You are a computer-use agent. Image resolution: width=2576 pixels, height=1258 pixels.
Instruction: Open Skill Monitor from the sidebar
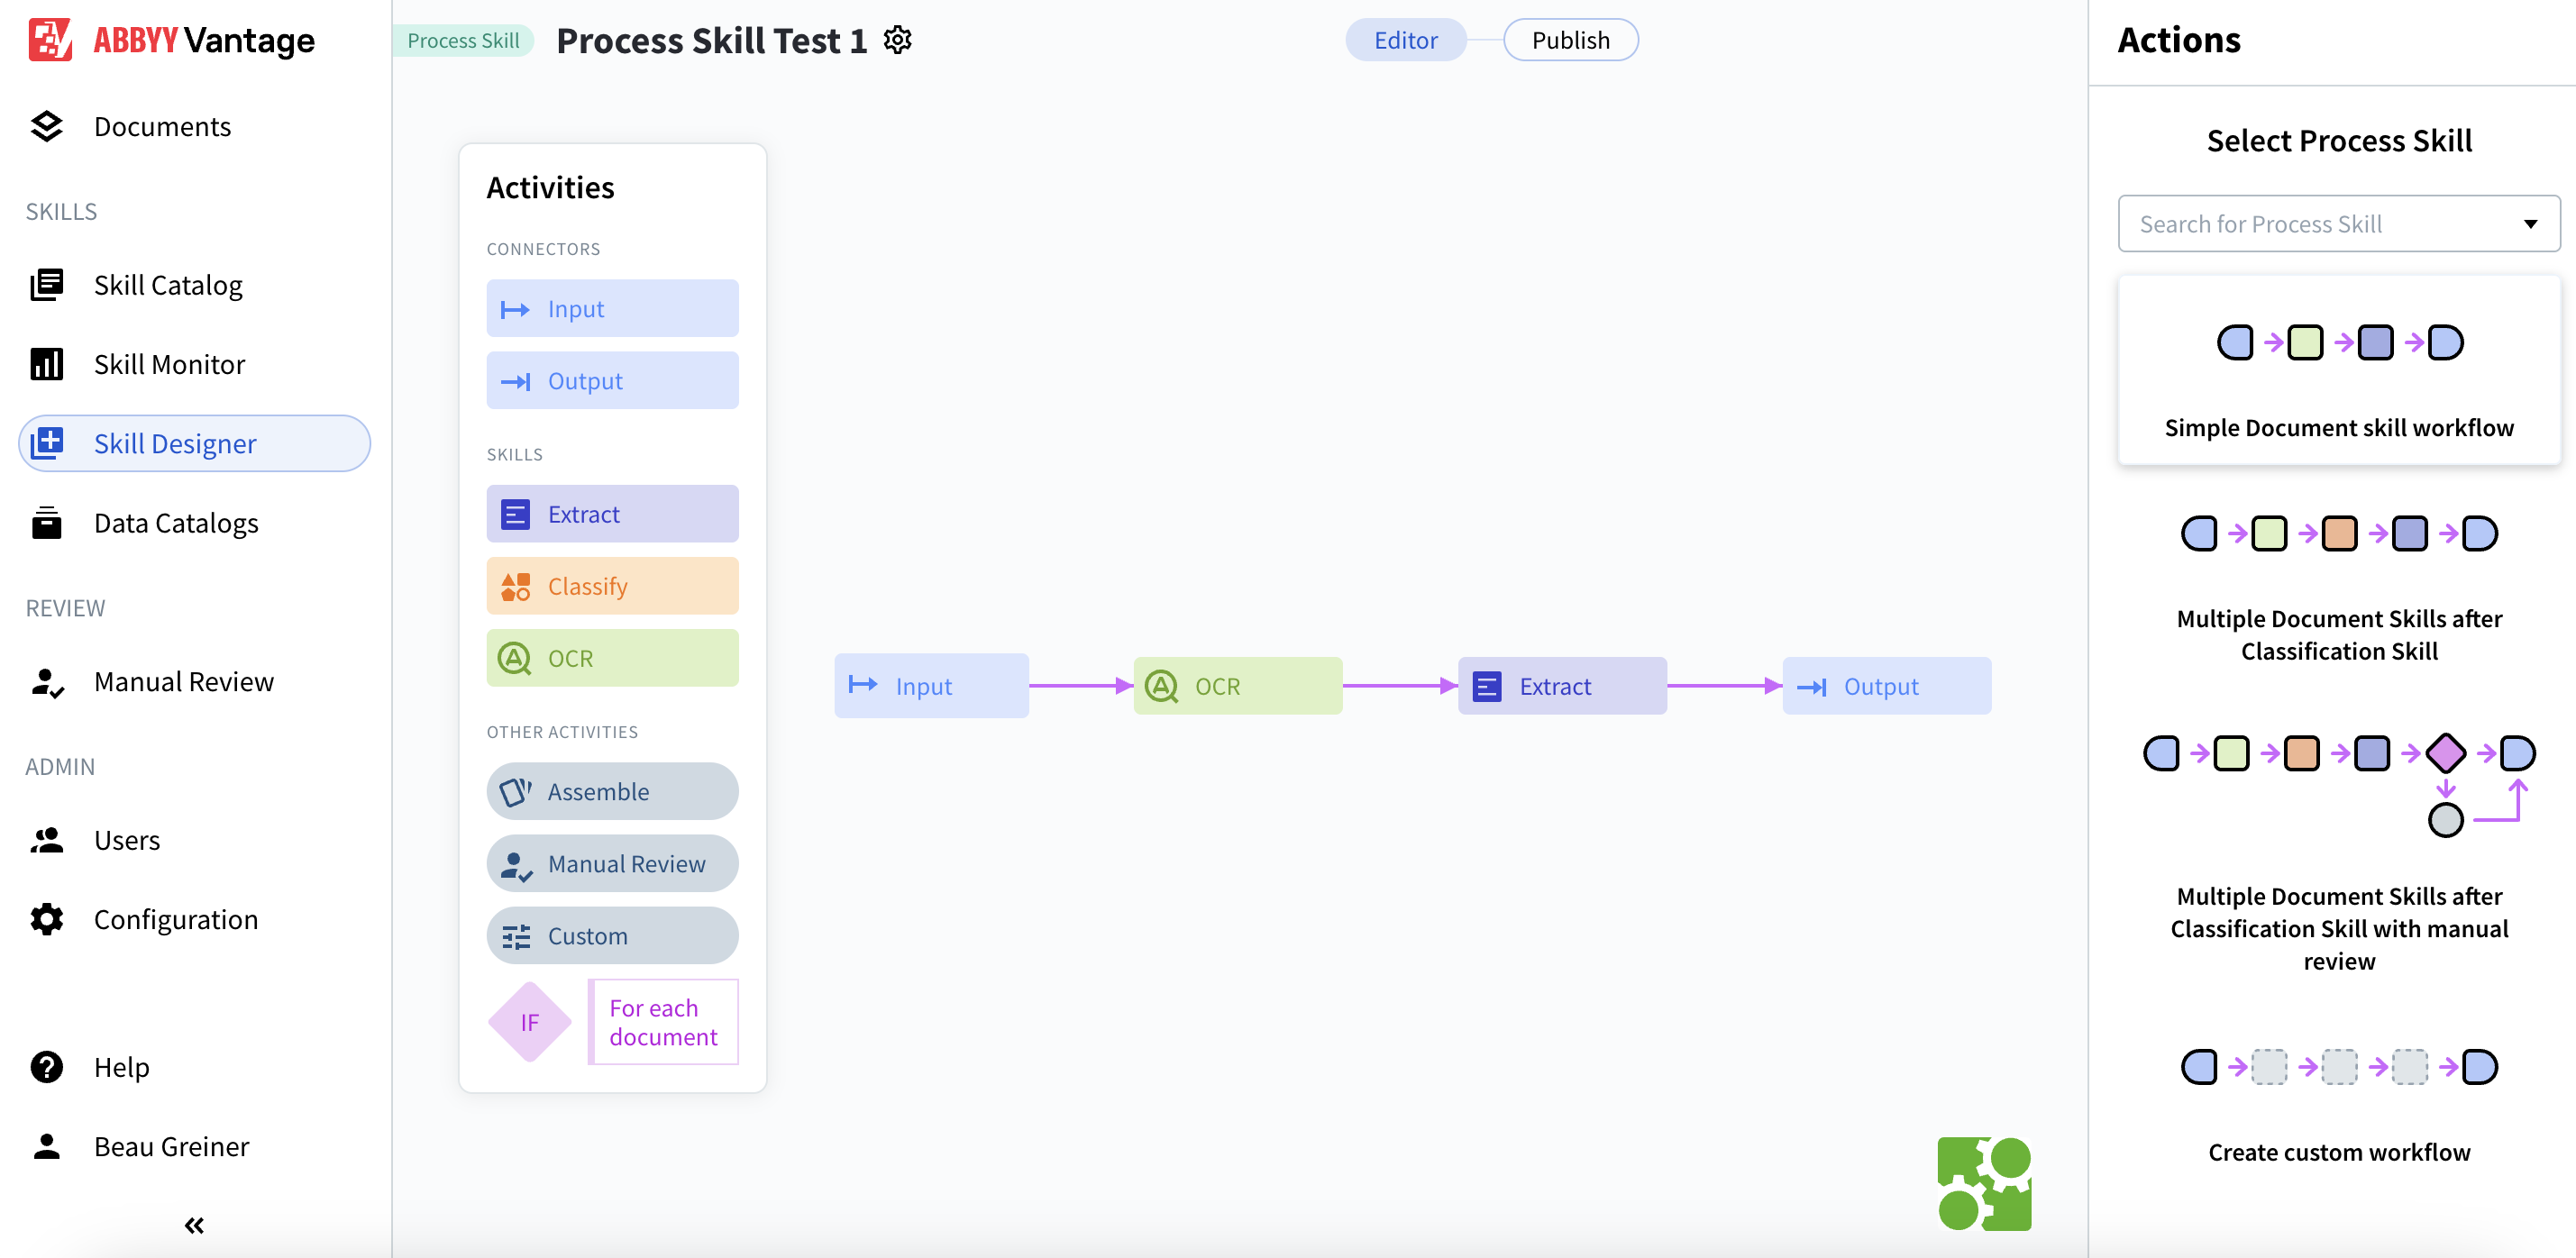point(170,364)
